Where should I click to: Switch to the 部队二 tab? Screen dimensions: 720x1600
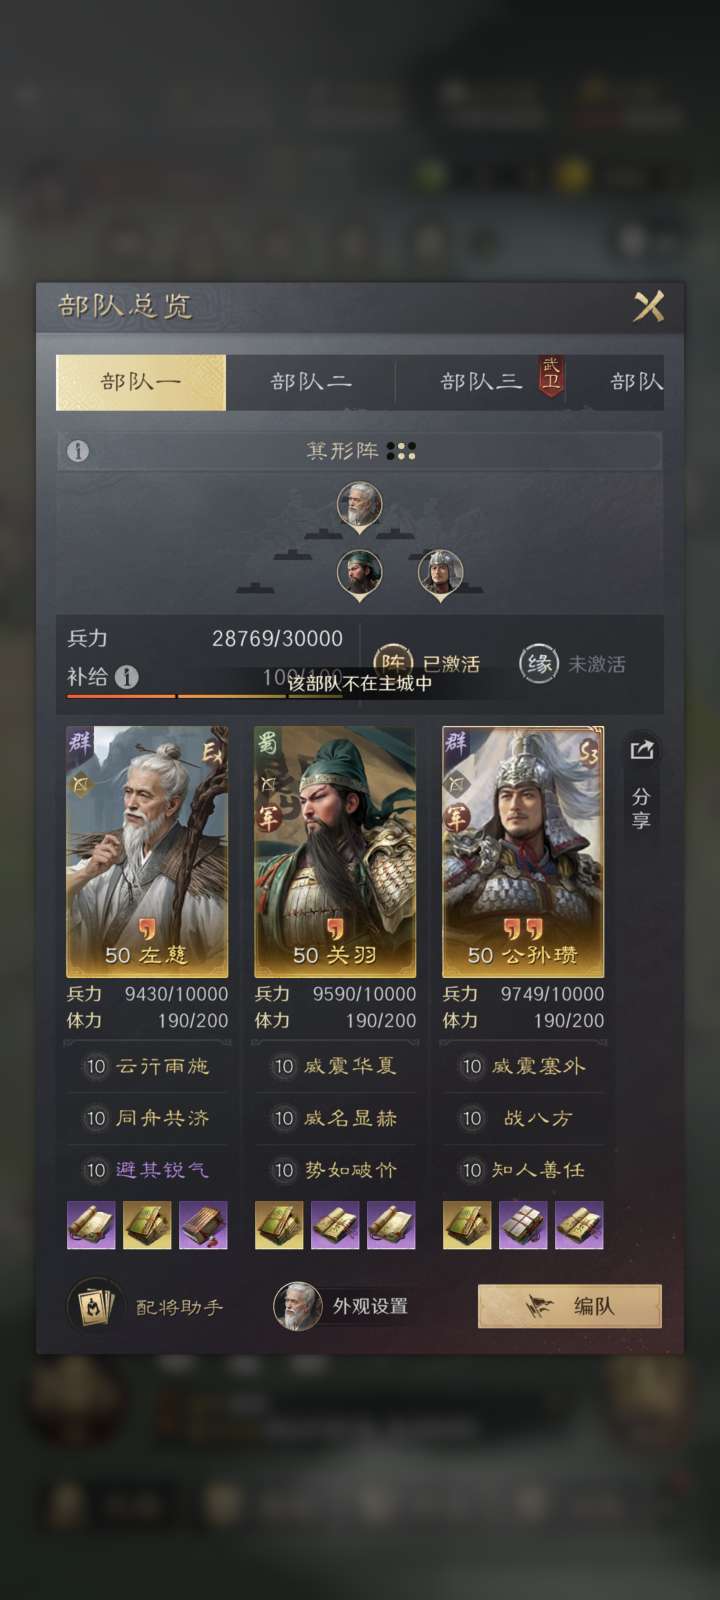(311, 382)
